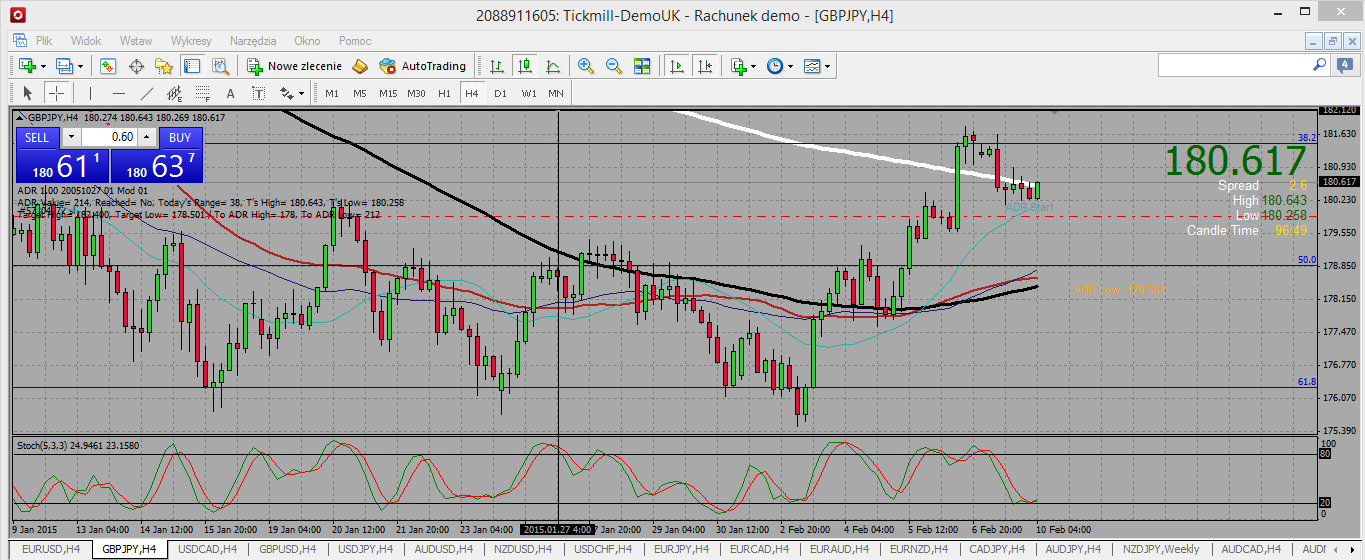The image size is (1365, 560).
Task: Click the search magnifier icon
Action: pos(1319,64)
